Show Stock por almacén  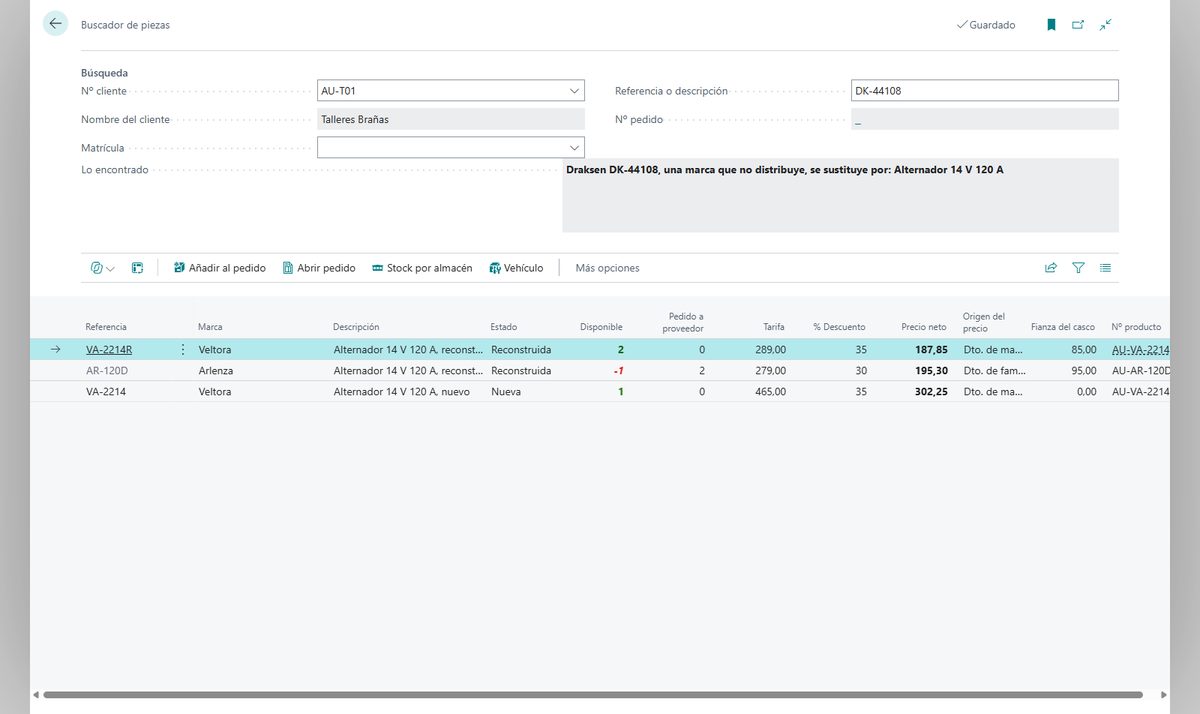click(x=422, y=268)
